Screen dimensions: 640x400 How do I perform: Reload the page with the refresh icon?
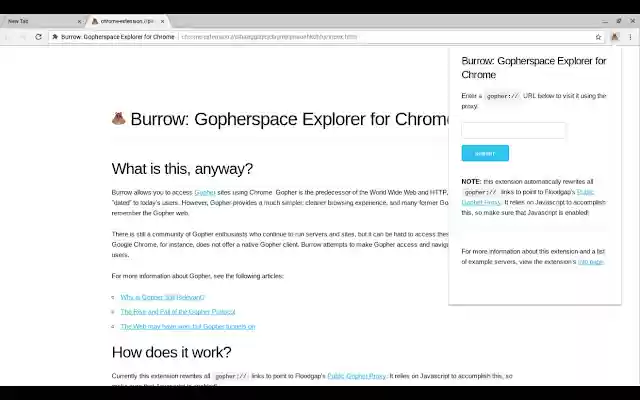point(38,37)
